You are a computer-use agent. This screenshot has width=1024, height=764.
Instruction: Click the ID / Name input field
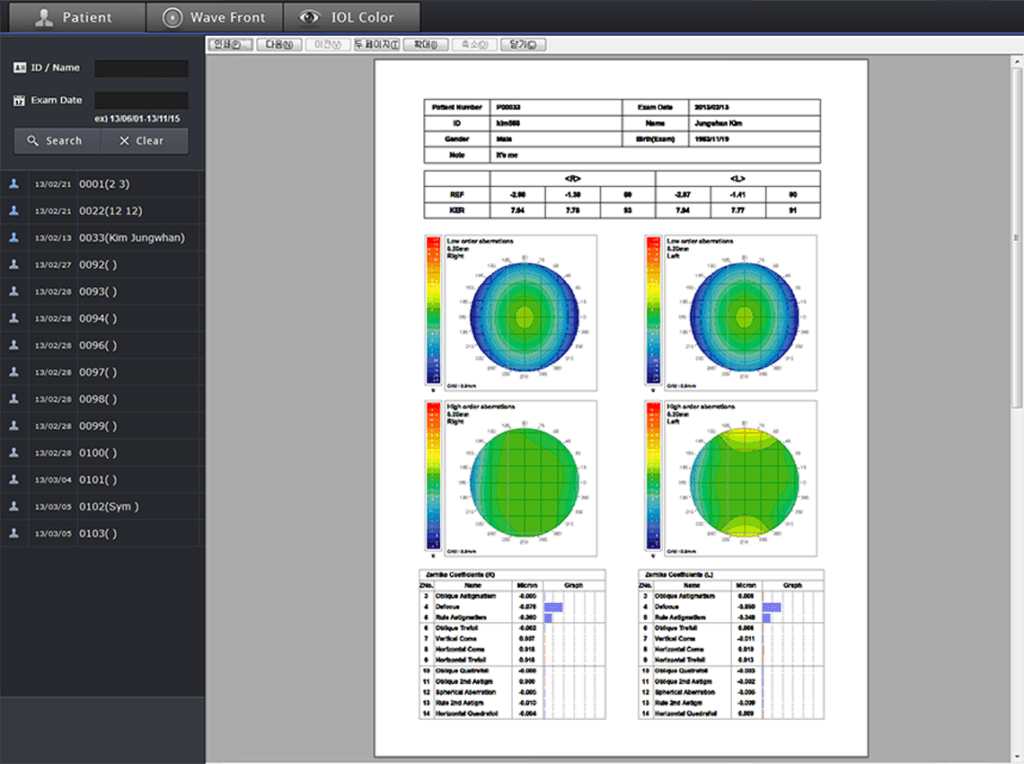click(141, 68)
